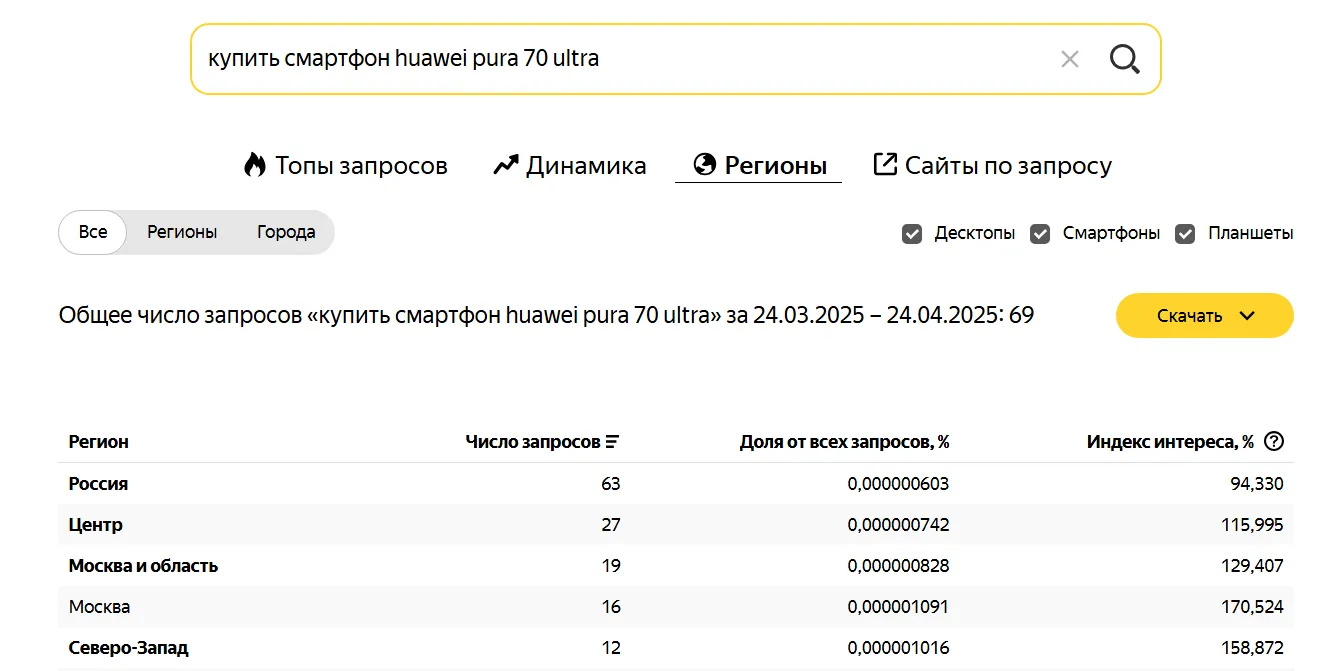This screenshot has height=671, width=1344.
Task: Click the value 16 in Москва row
Action: coord(610,607)
